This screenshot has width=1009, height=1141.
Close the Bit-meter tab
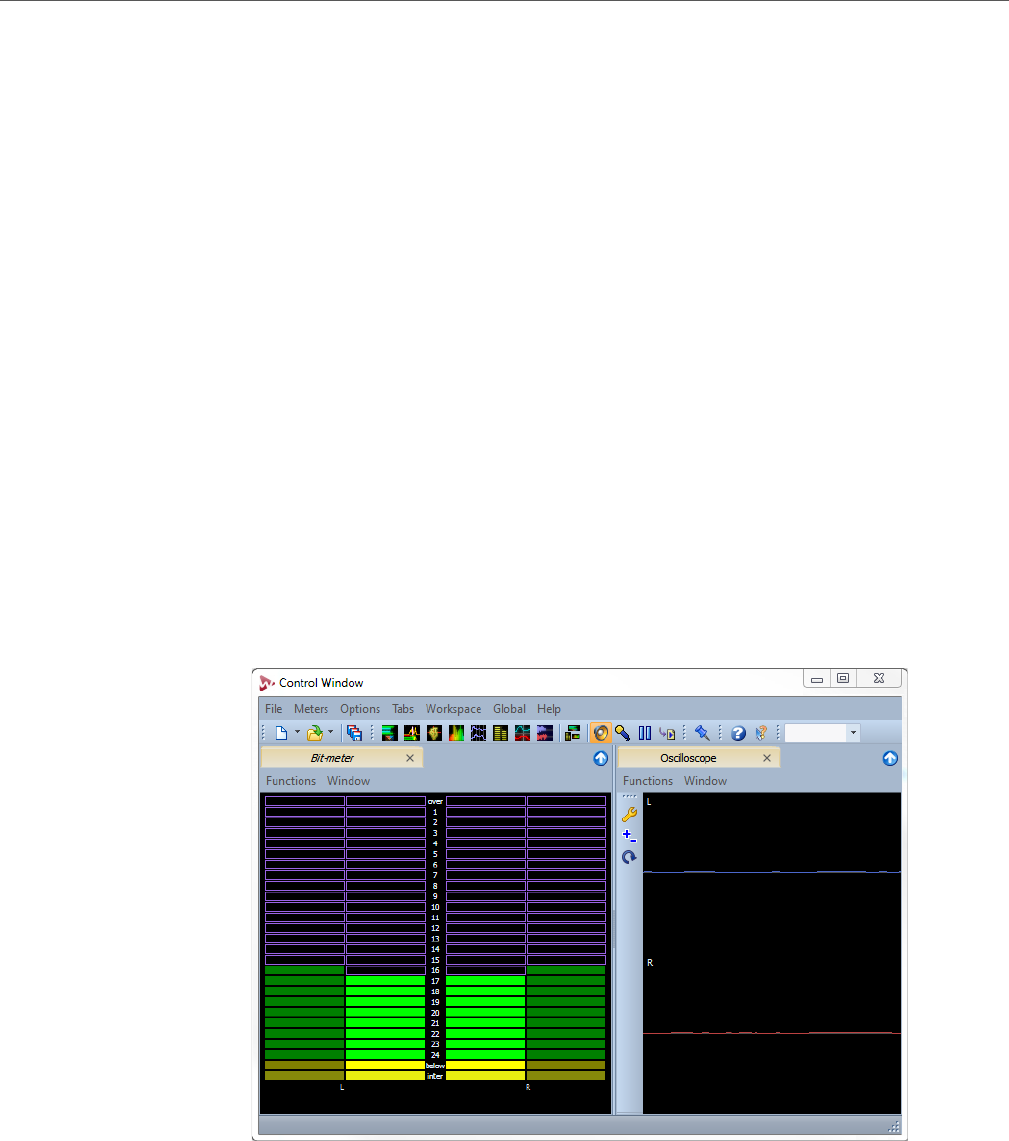(x=410, y=758)
